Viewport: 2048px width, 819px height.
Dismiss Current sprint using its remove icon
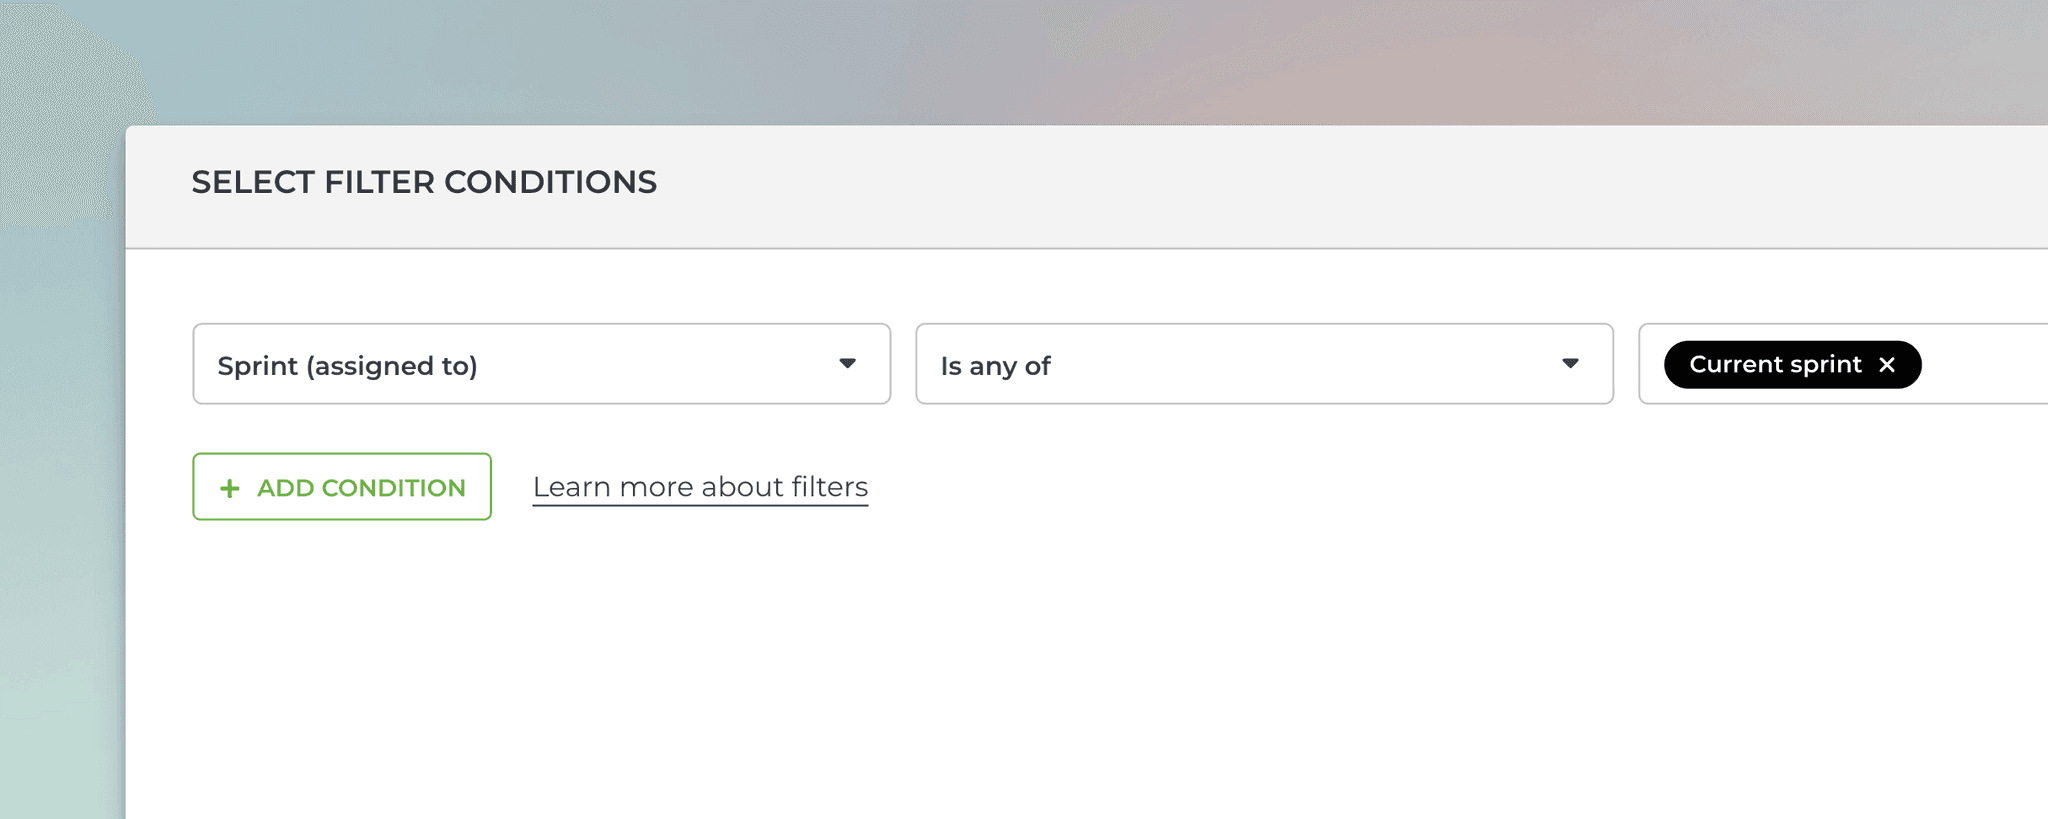point(1887,364)
